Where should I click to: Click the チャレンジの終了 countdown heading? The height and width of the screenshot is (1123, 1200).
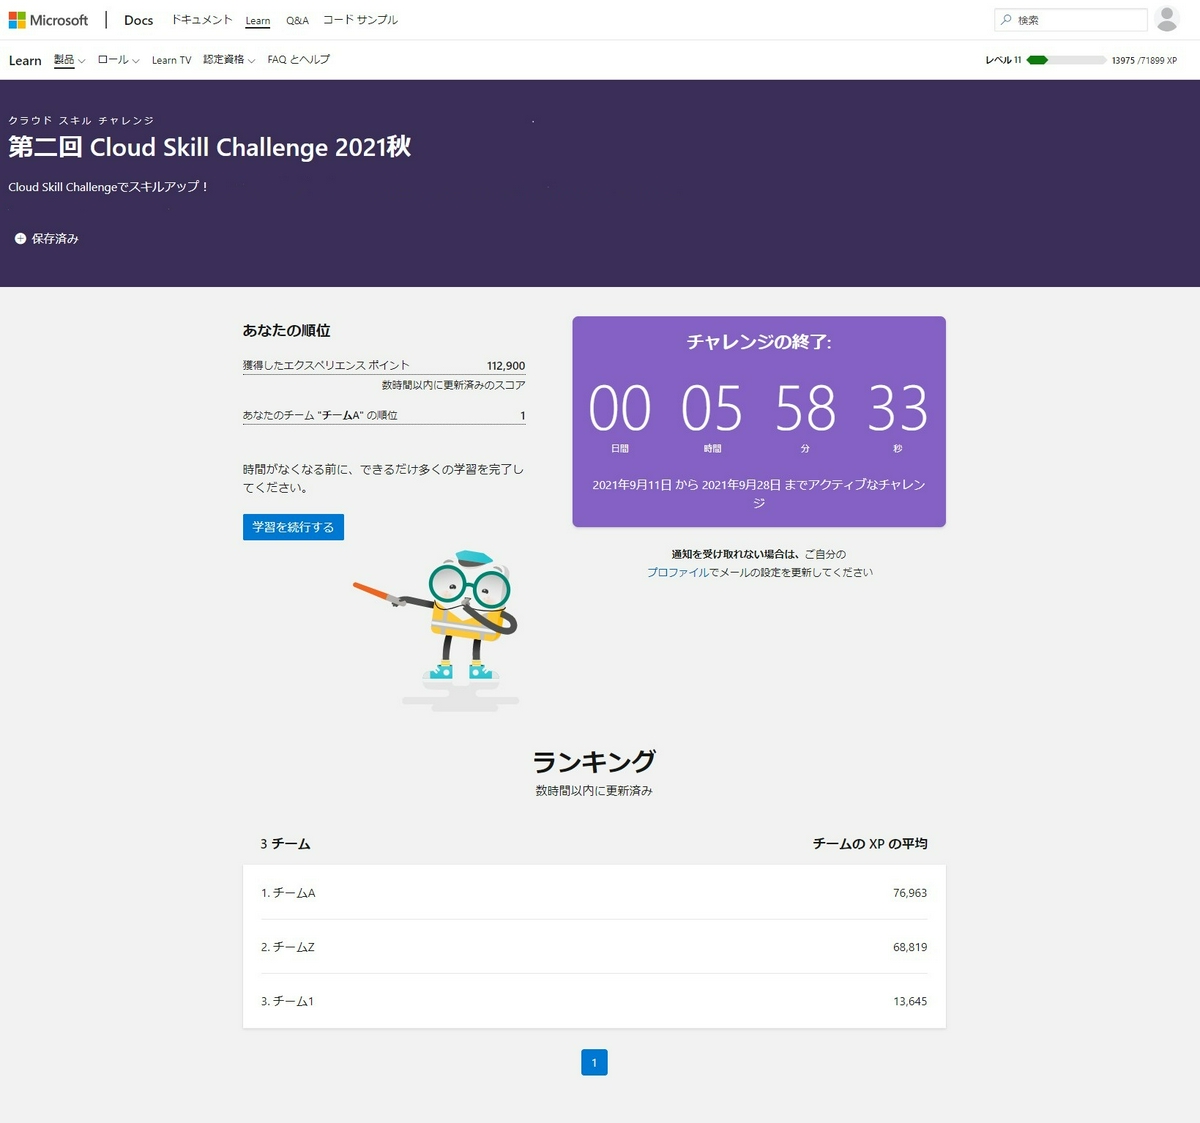coord(759,342)
